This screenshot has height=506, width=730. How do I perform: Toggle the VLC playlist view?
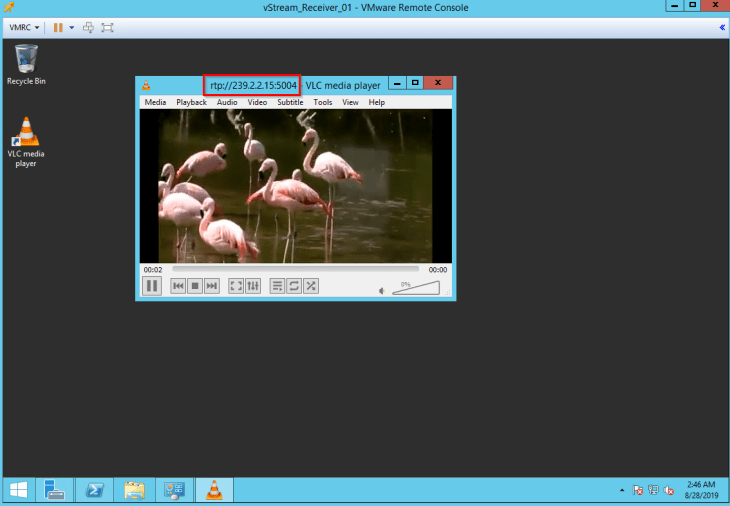[278, 286]
